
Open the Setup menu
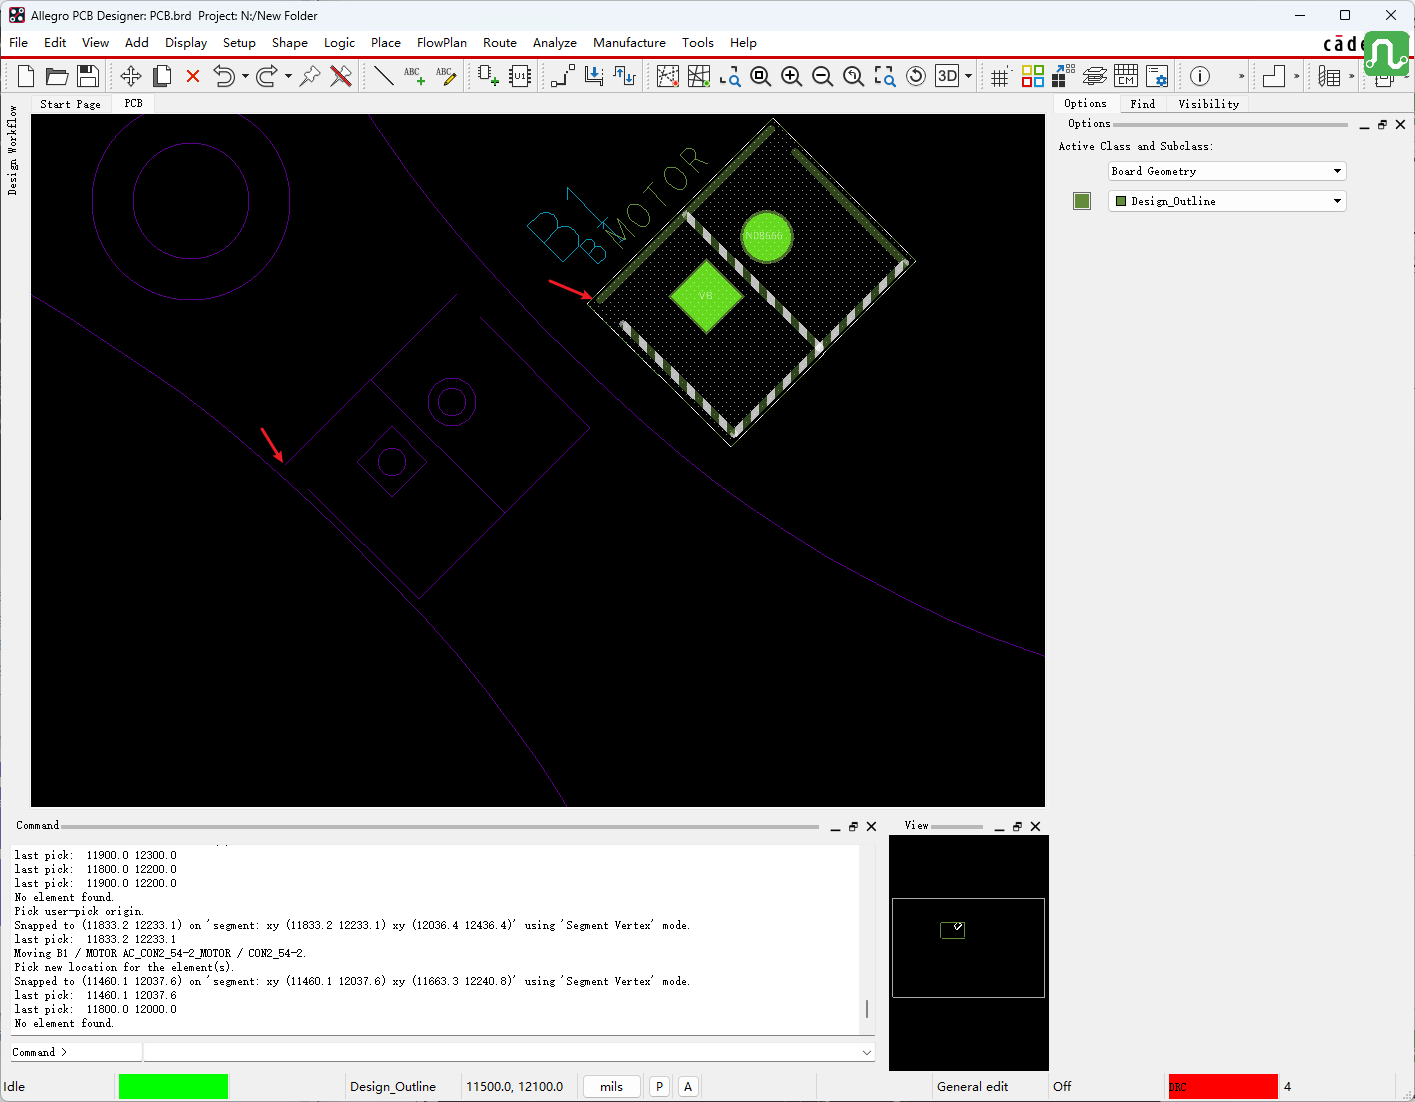[239, 42]
